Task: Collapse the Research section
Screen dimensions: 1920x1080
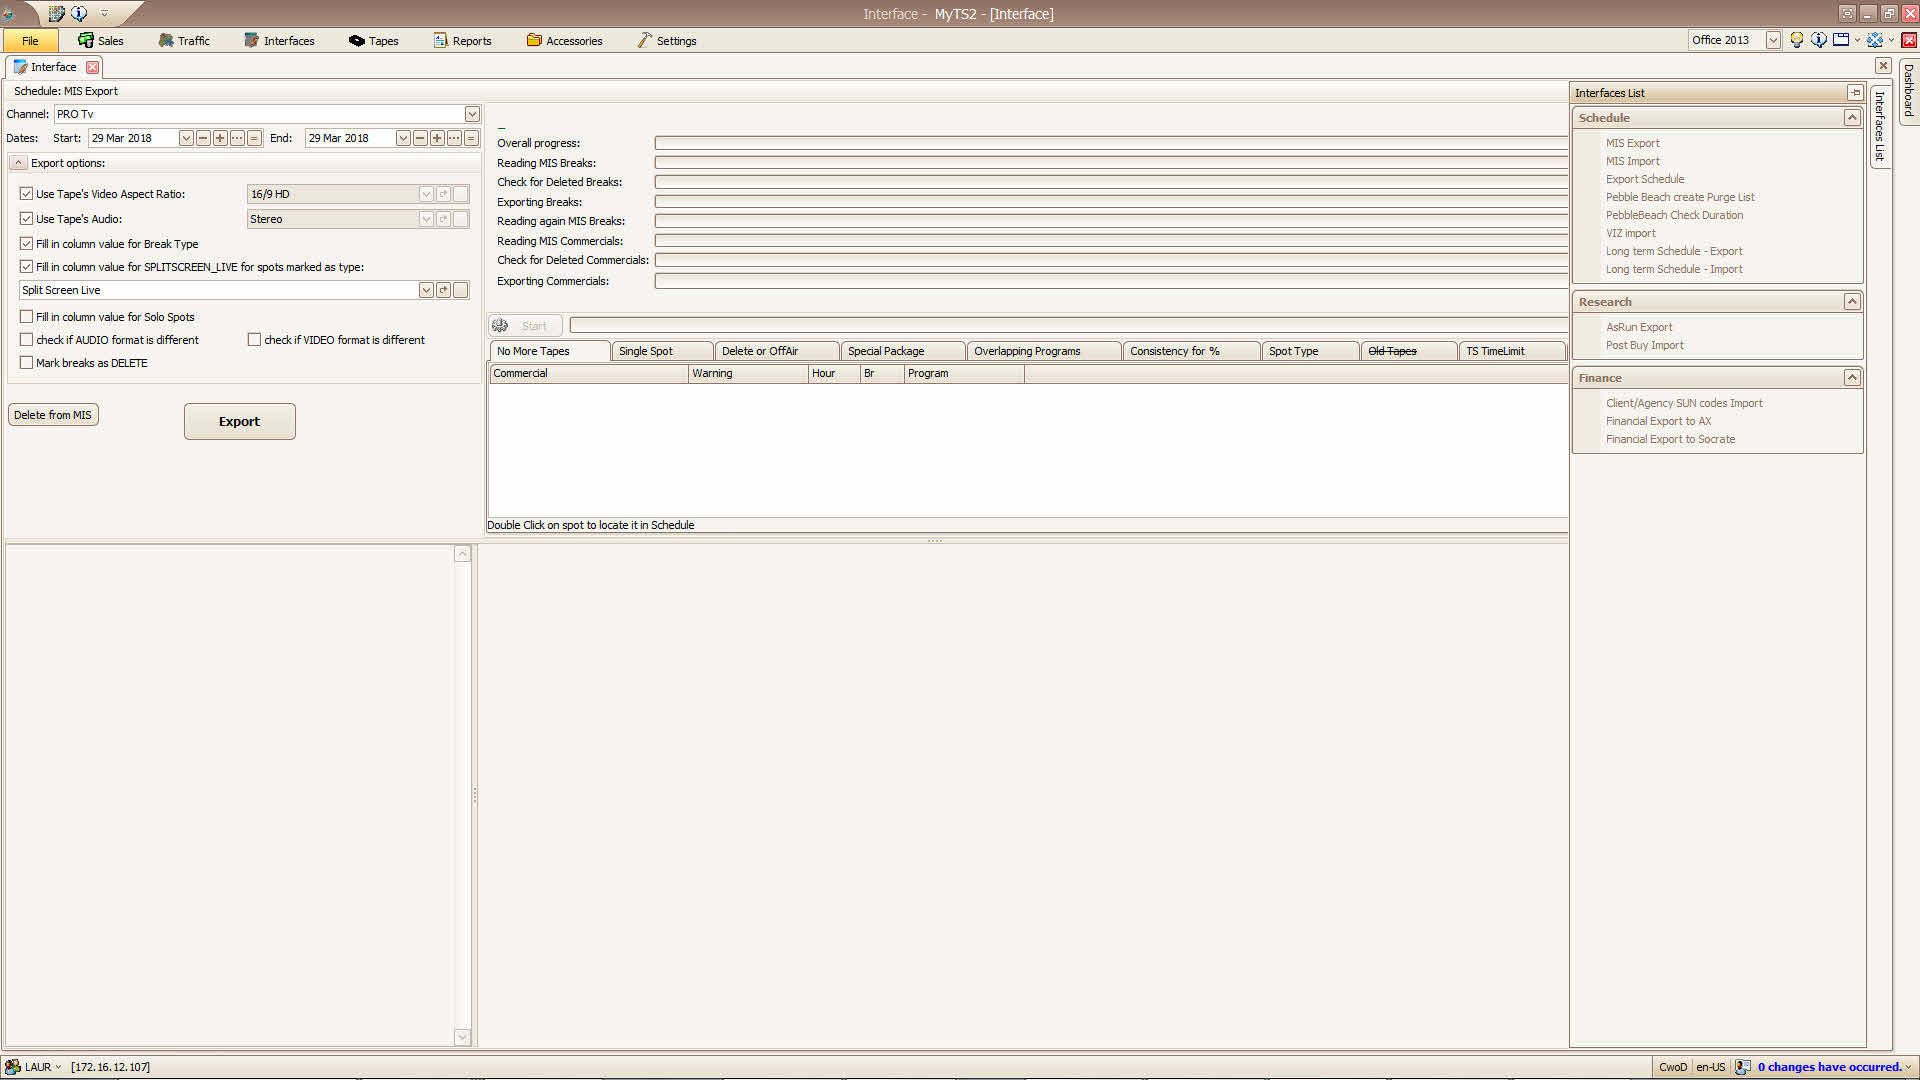Action: 1852,302
